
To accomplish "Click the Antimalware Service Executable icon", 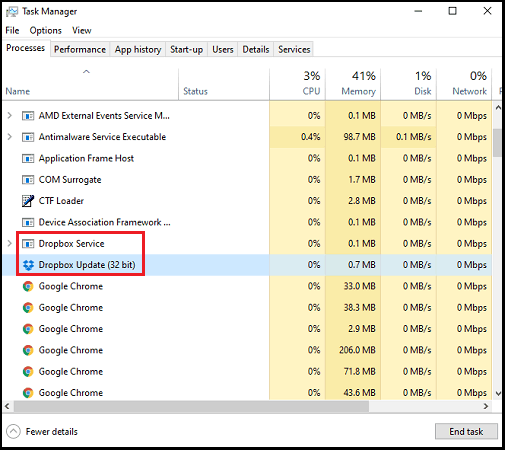I will pyautogui.click(x=28, y=137).
